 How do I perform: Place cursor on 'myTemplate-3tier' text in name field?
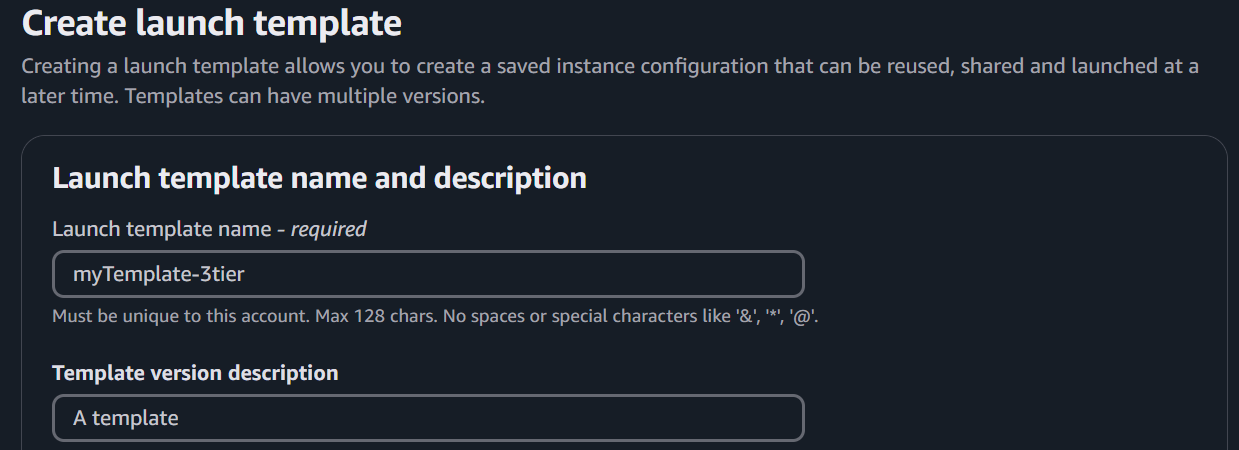159,274
